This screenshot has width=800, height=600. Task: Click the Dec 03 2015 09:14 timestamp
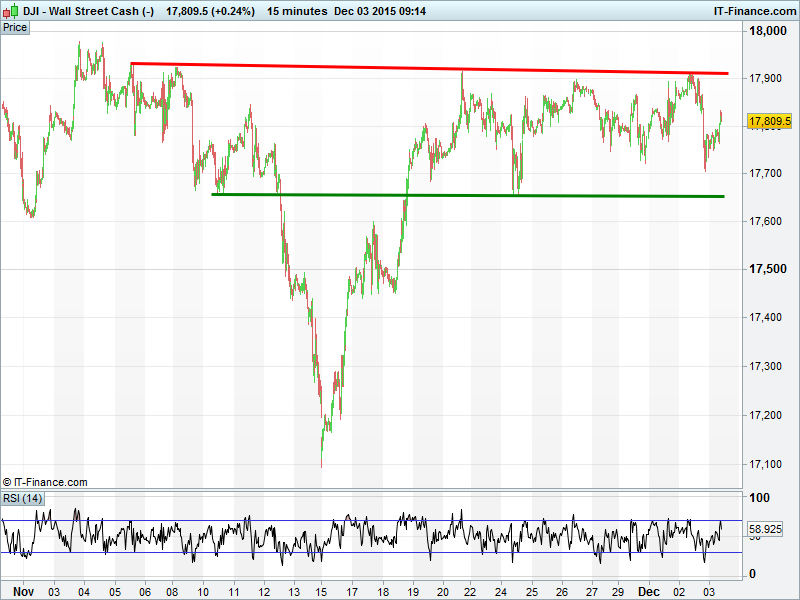(x=380, y=11)
